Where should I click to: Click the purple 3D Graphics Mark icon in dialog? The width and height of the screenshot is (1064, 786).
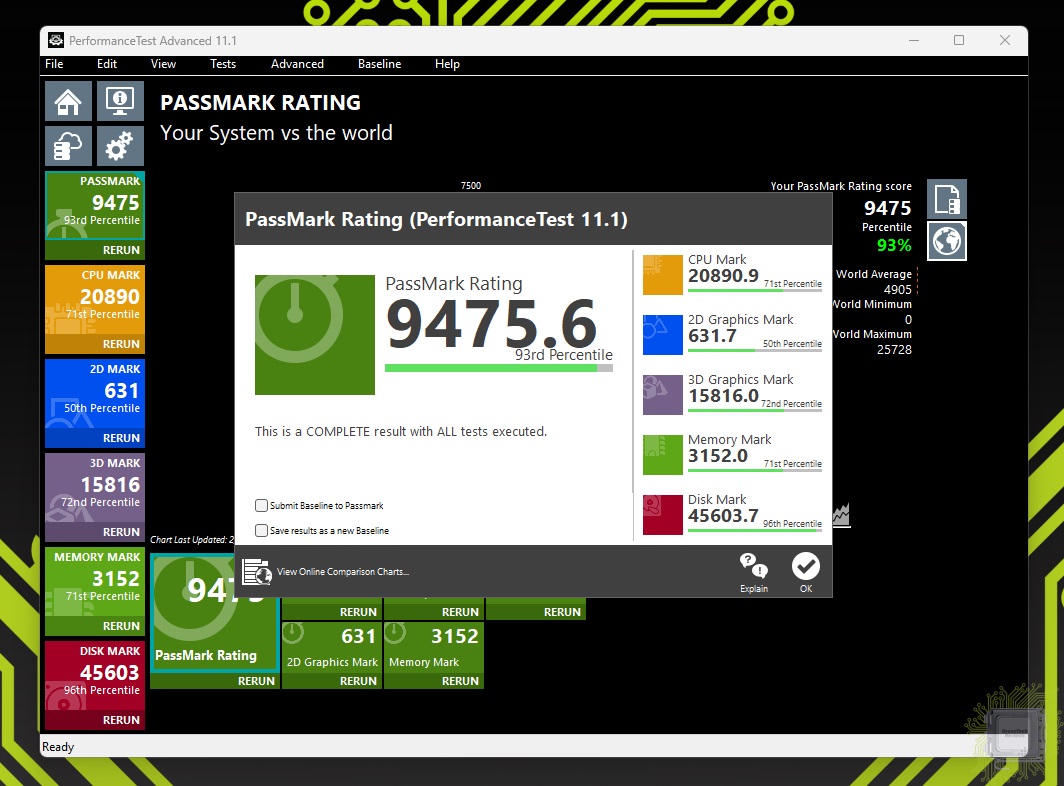coord(662,395)
